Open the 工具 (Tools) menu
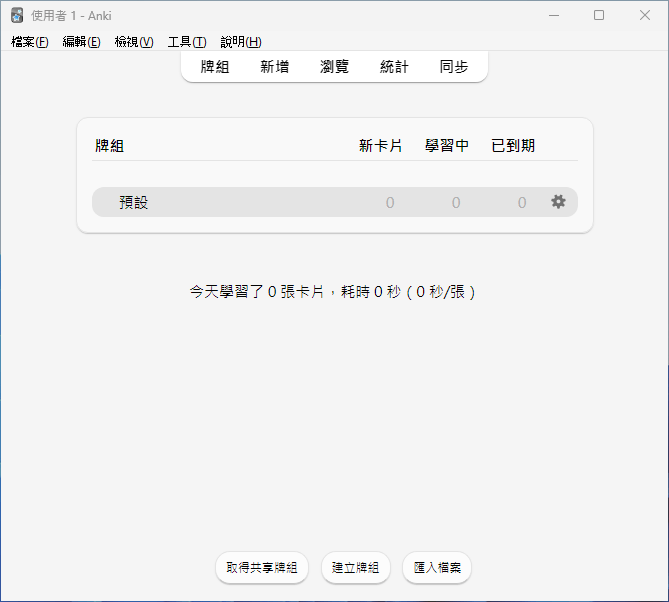 (x=187, y=42)
